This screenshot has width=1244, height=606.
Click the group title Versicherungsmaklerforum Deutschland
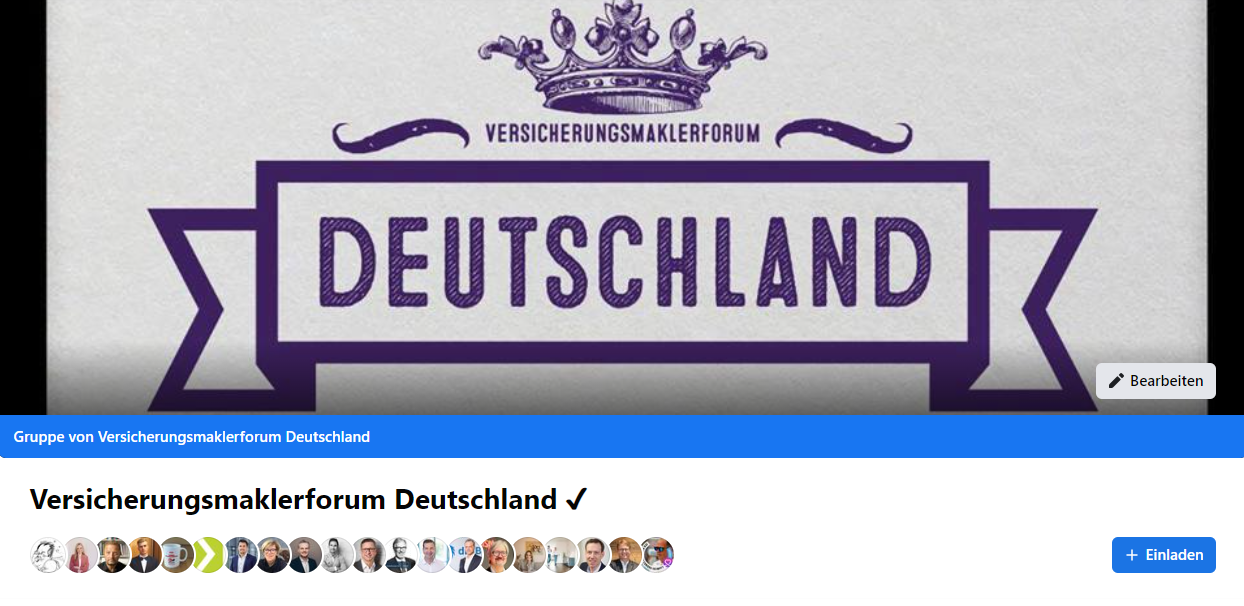click(293, 499)
